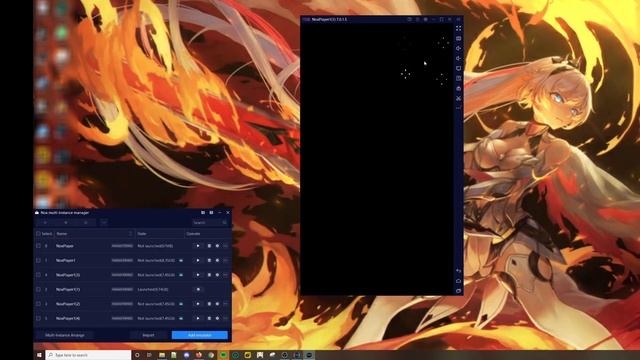Click the multi-instance manager Search field
This screenshot has width=640, height=360.
(209, 223)
